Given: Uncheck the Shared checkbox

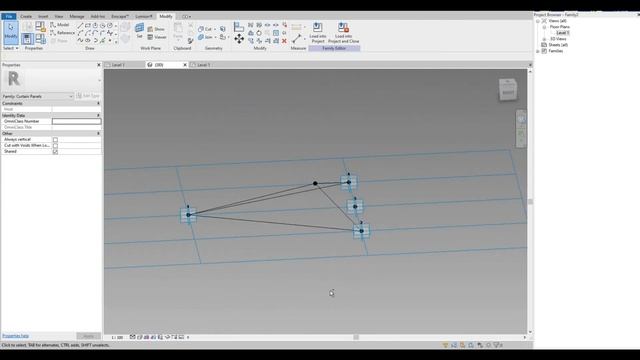Looking at the screenshot, I should [55, 152].
